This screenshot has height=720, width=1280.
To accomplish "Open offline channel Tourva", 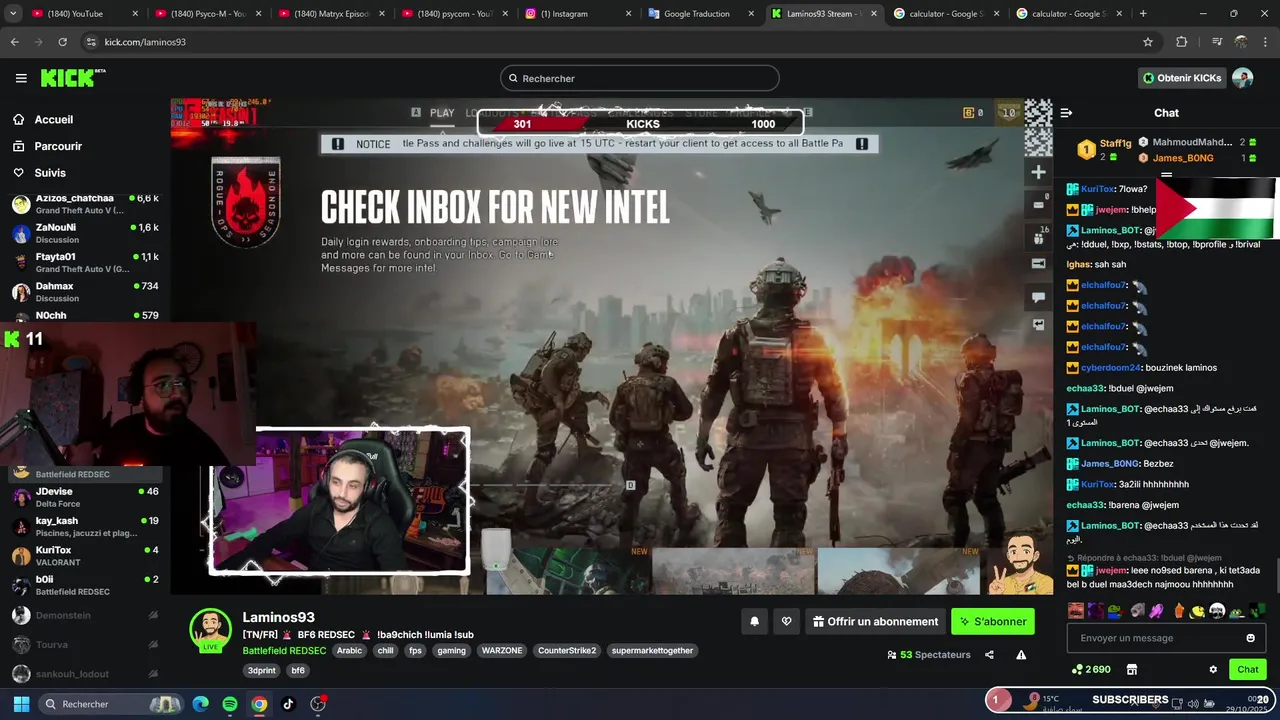I will coord(85,645).
